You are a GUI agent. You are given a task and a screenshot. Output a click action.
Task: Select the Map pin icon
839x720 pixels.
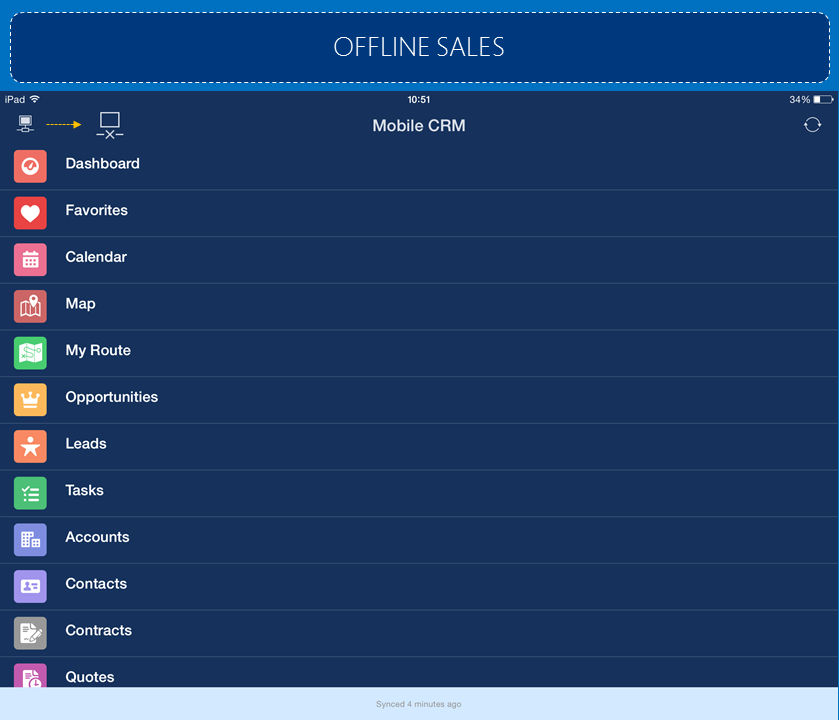(30, 306)
